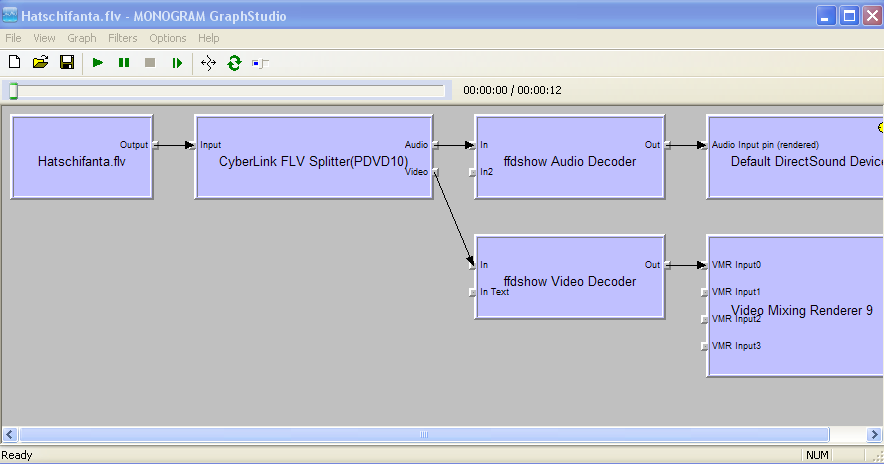The width and height of the screenshot is (884, 464).
Task: Click the yellow clock indicator on DirectSound filter
Action: [x=881, y=127]
